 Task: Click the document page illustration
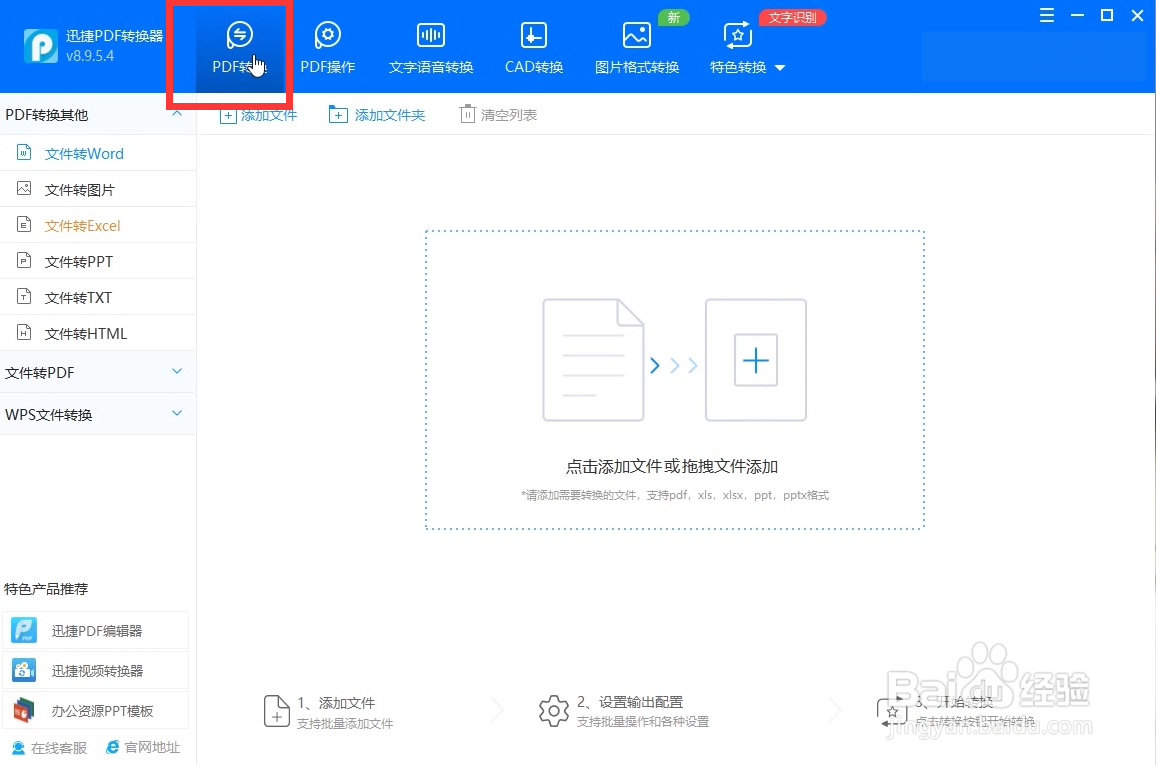pos(593,360)
